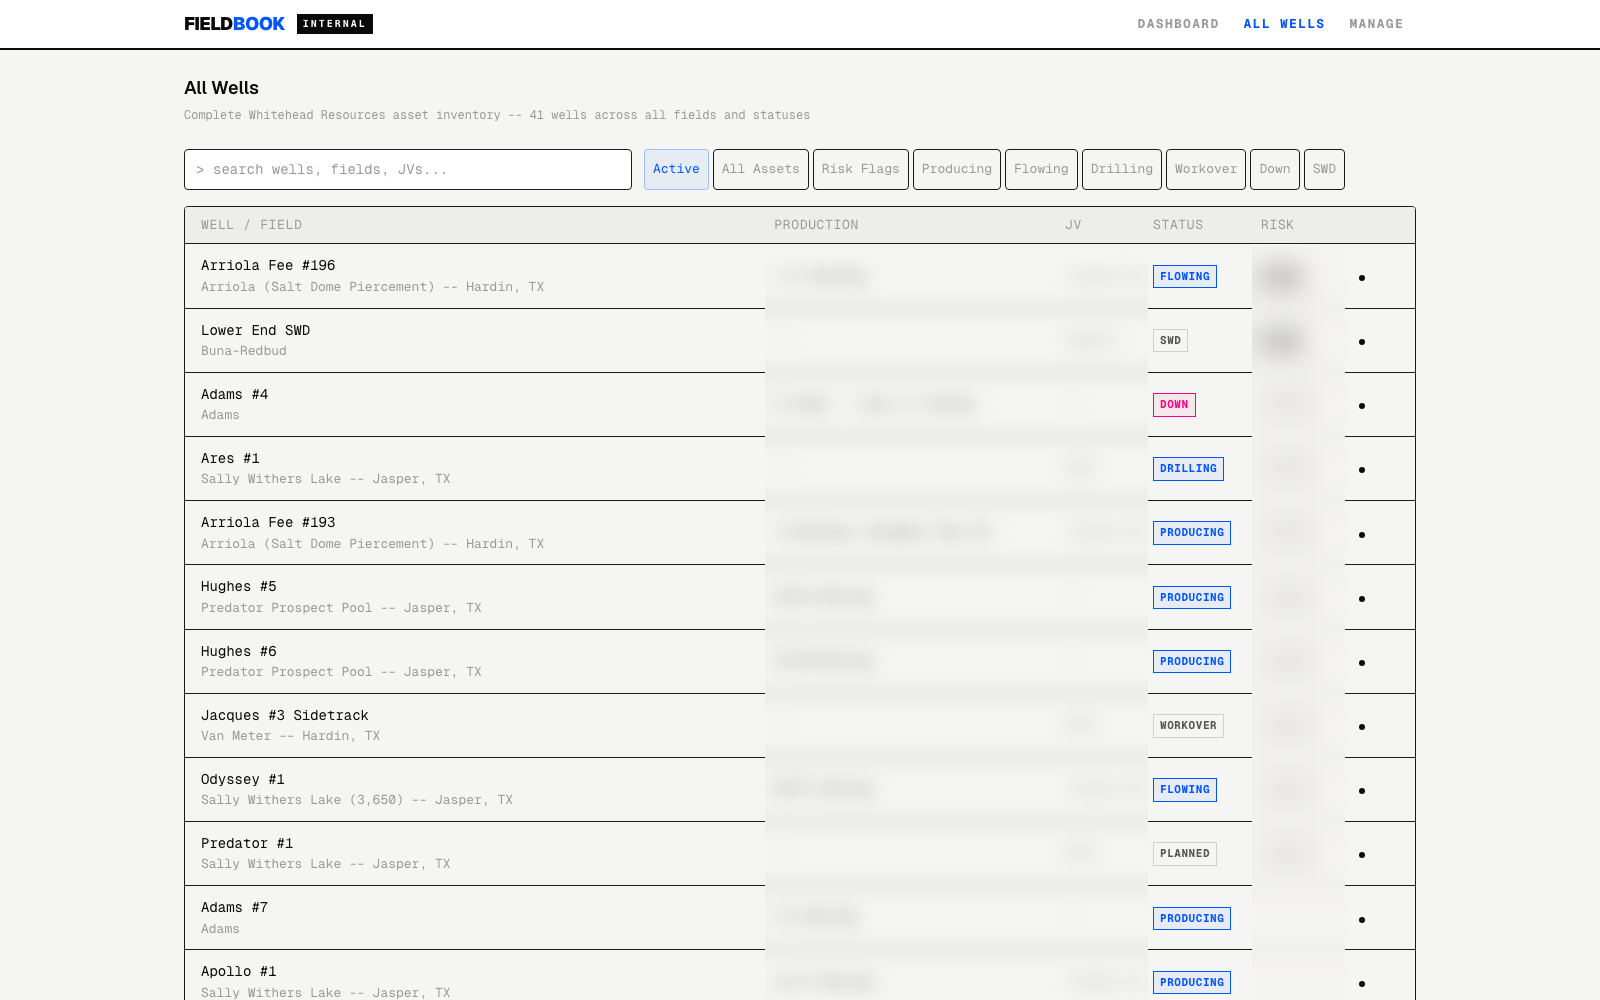
Task: Toggle the All Assets filter
Action: 761,169
